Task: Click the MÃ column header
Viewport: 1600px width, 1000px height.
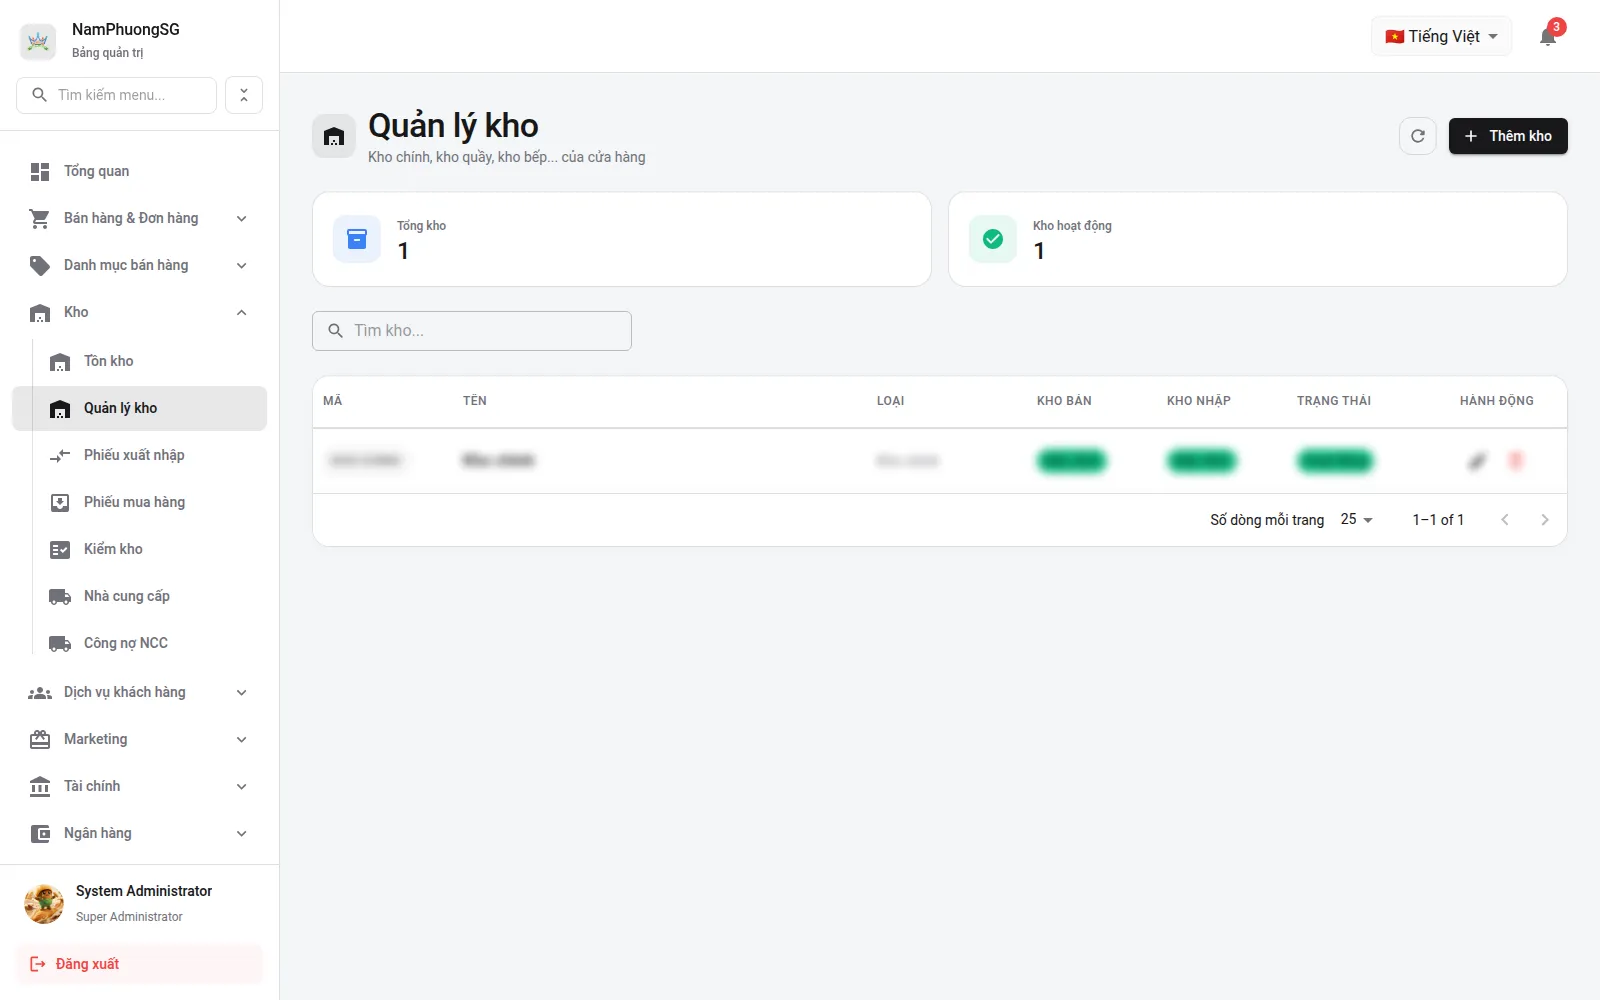Action: (x=333, y=401)
